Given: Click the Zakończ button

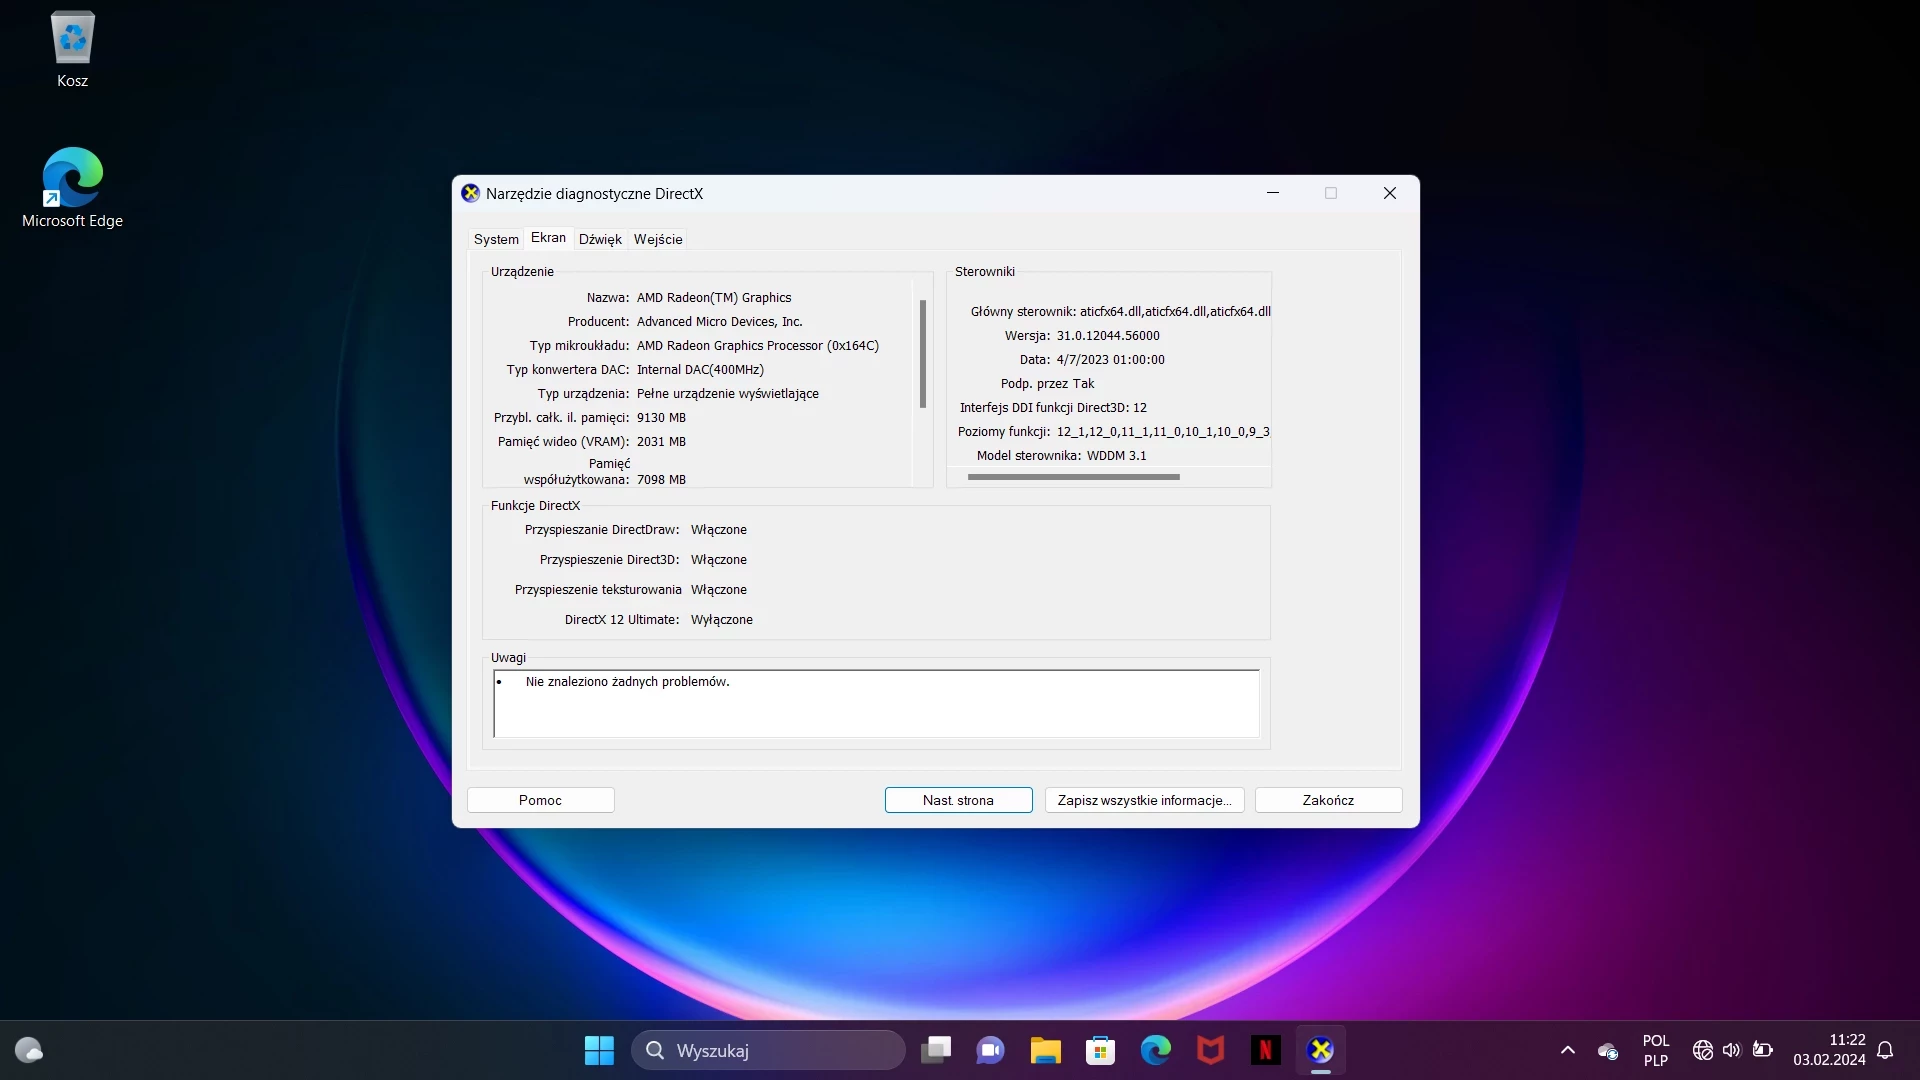Looking at the screenshot, I should tap(1329, 800).
